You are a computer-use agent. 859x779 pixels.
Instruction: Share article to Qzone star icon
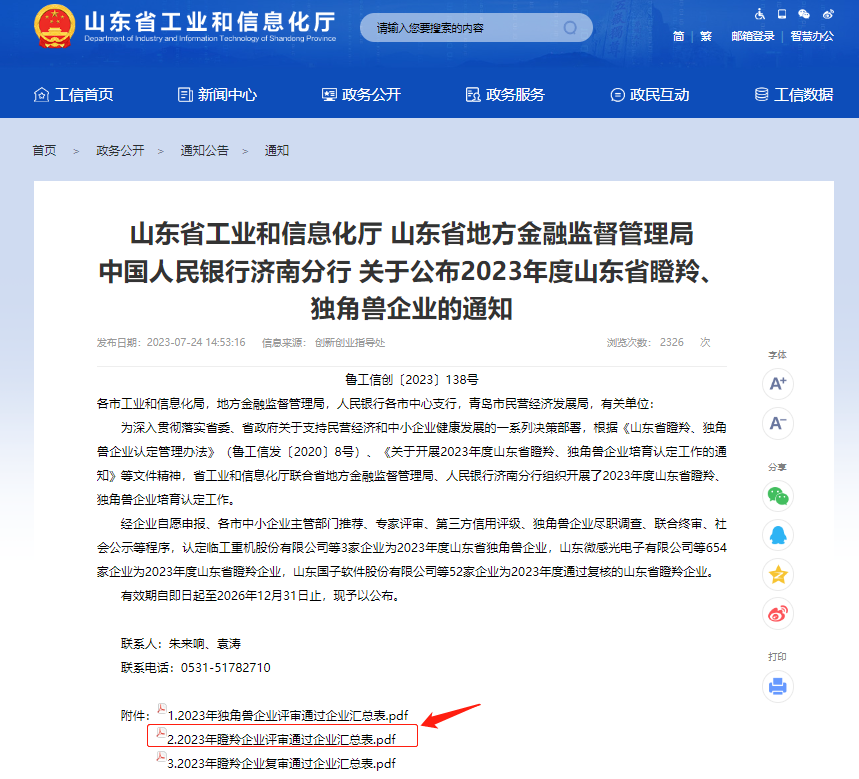(x=778, y=575)
